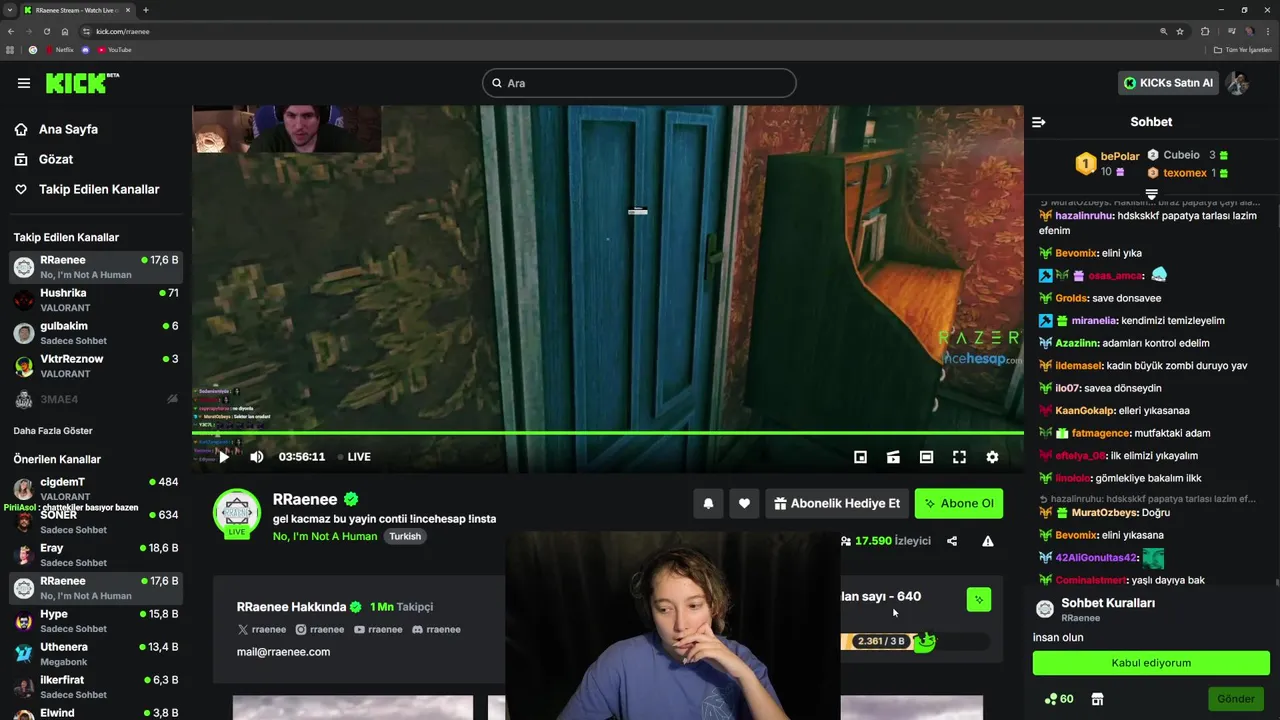Screen dimensions: 1280x720
Task: Collapse the Sohbet chat panel
Action: tap(1038, 122)
